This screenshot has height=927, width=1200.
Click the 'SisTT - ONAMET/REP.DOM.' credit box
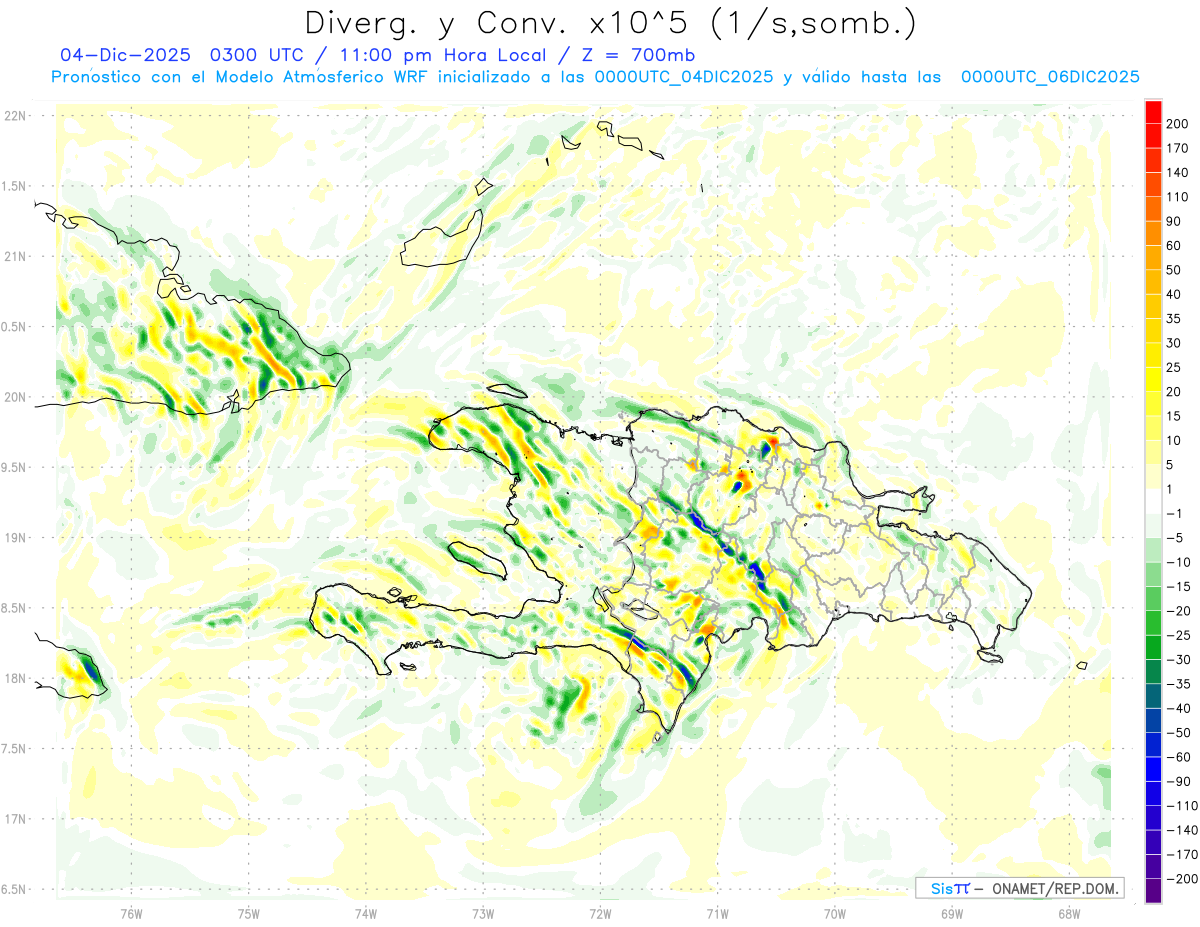1019,888
